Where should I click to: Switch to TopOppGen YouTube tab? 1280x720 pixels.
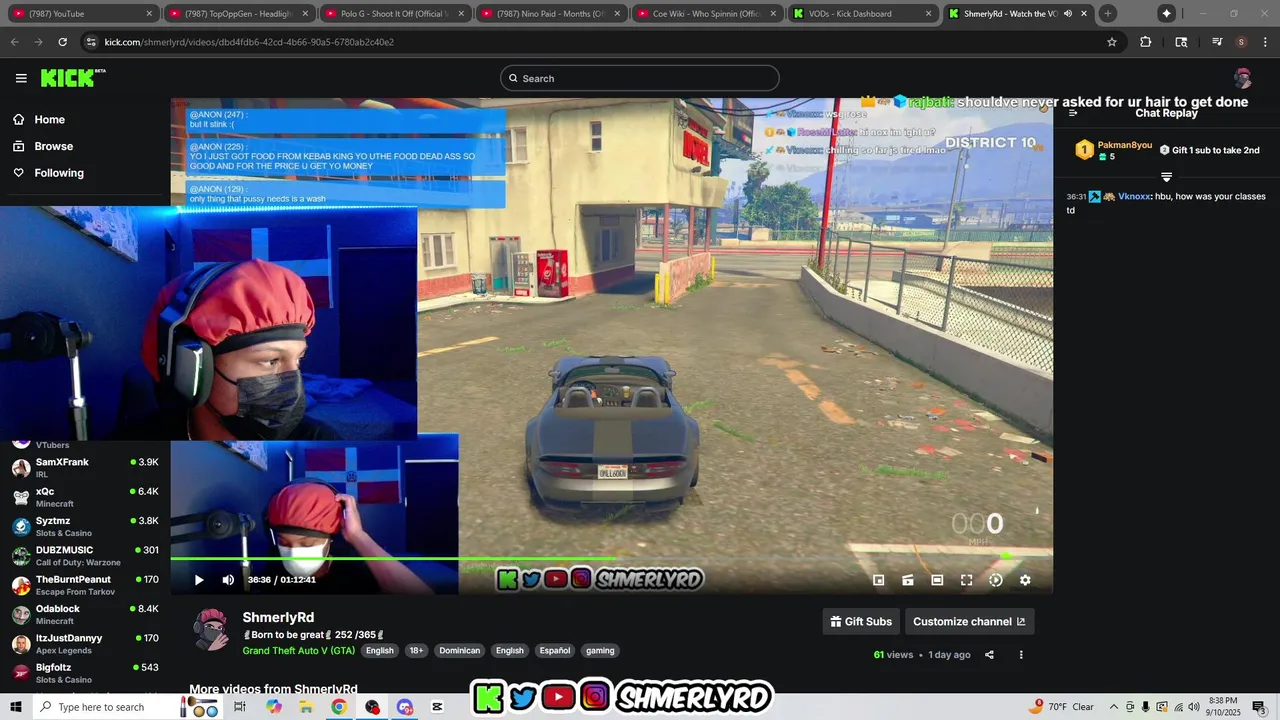tap(239, 14)
